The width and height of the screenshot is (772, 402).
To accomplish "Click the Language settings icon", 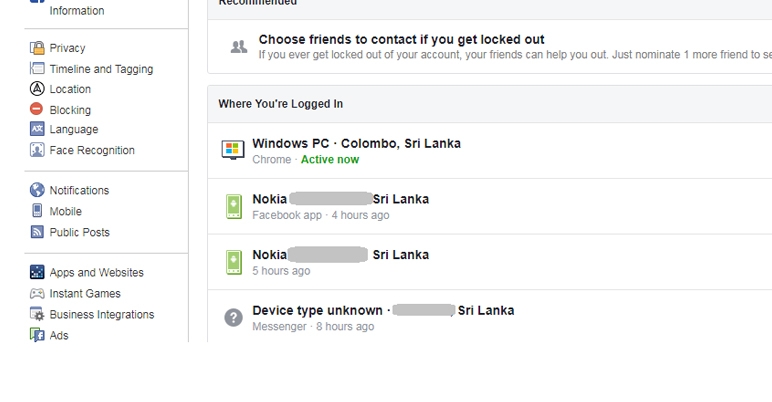I will pyautogui.click(x=37, y=129).
